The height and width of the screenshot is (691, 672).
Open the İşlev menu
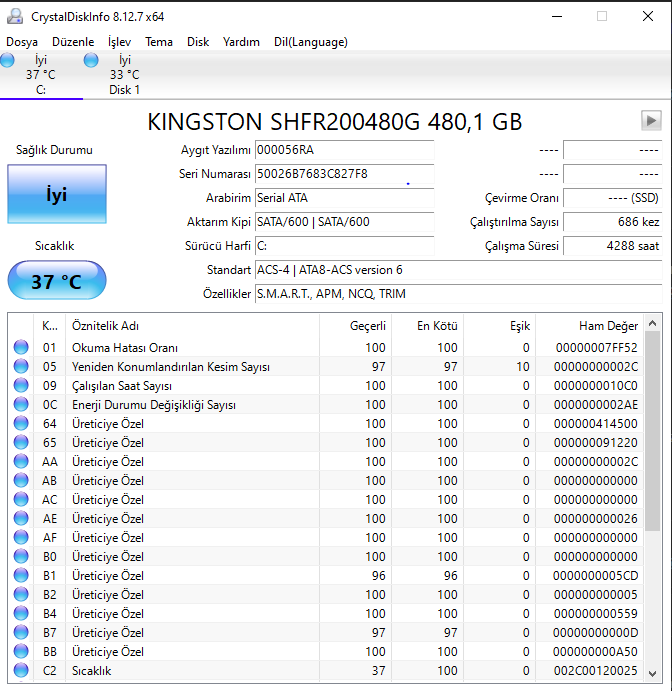coord(119,42)
